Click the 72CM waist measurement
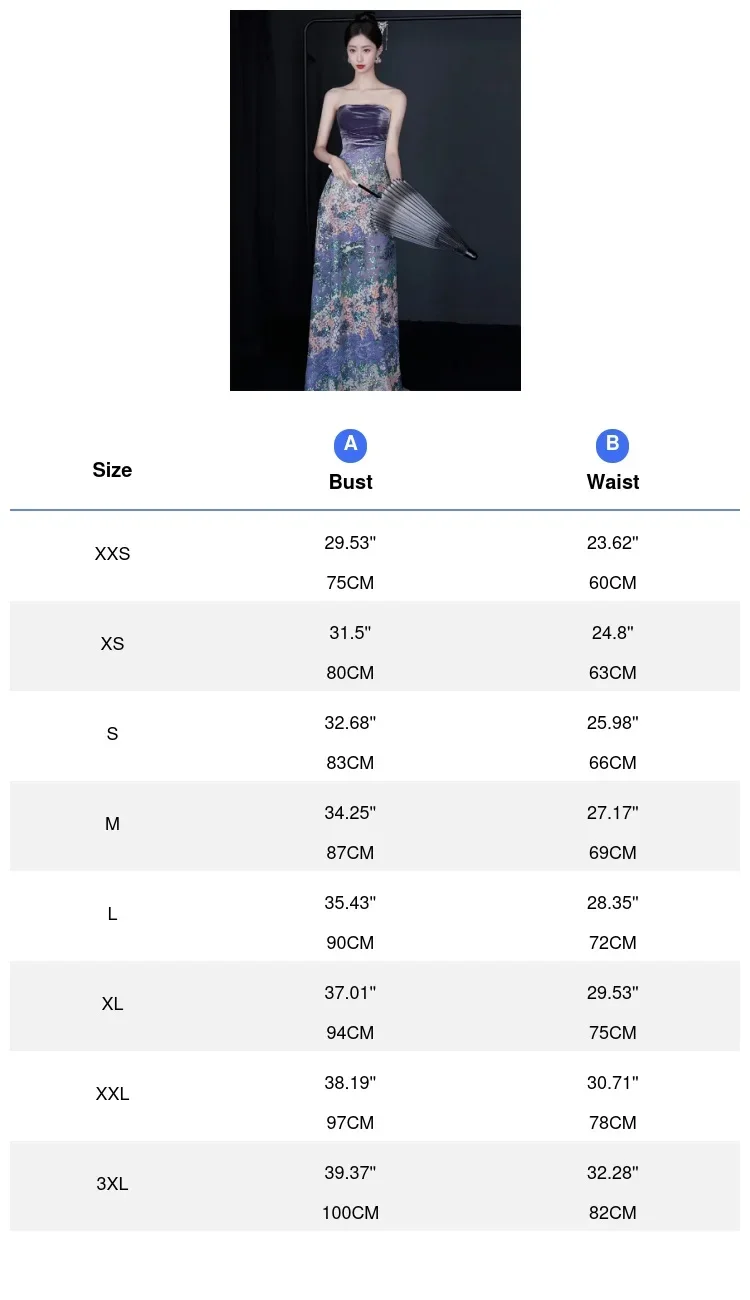 (x=613, y=943)
